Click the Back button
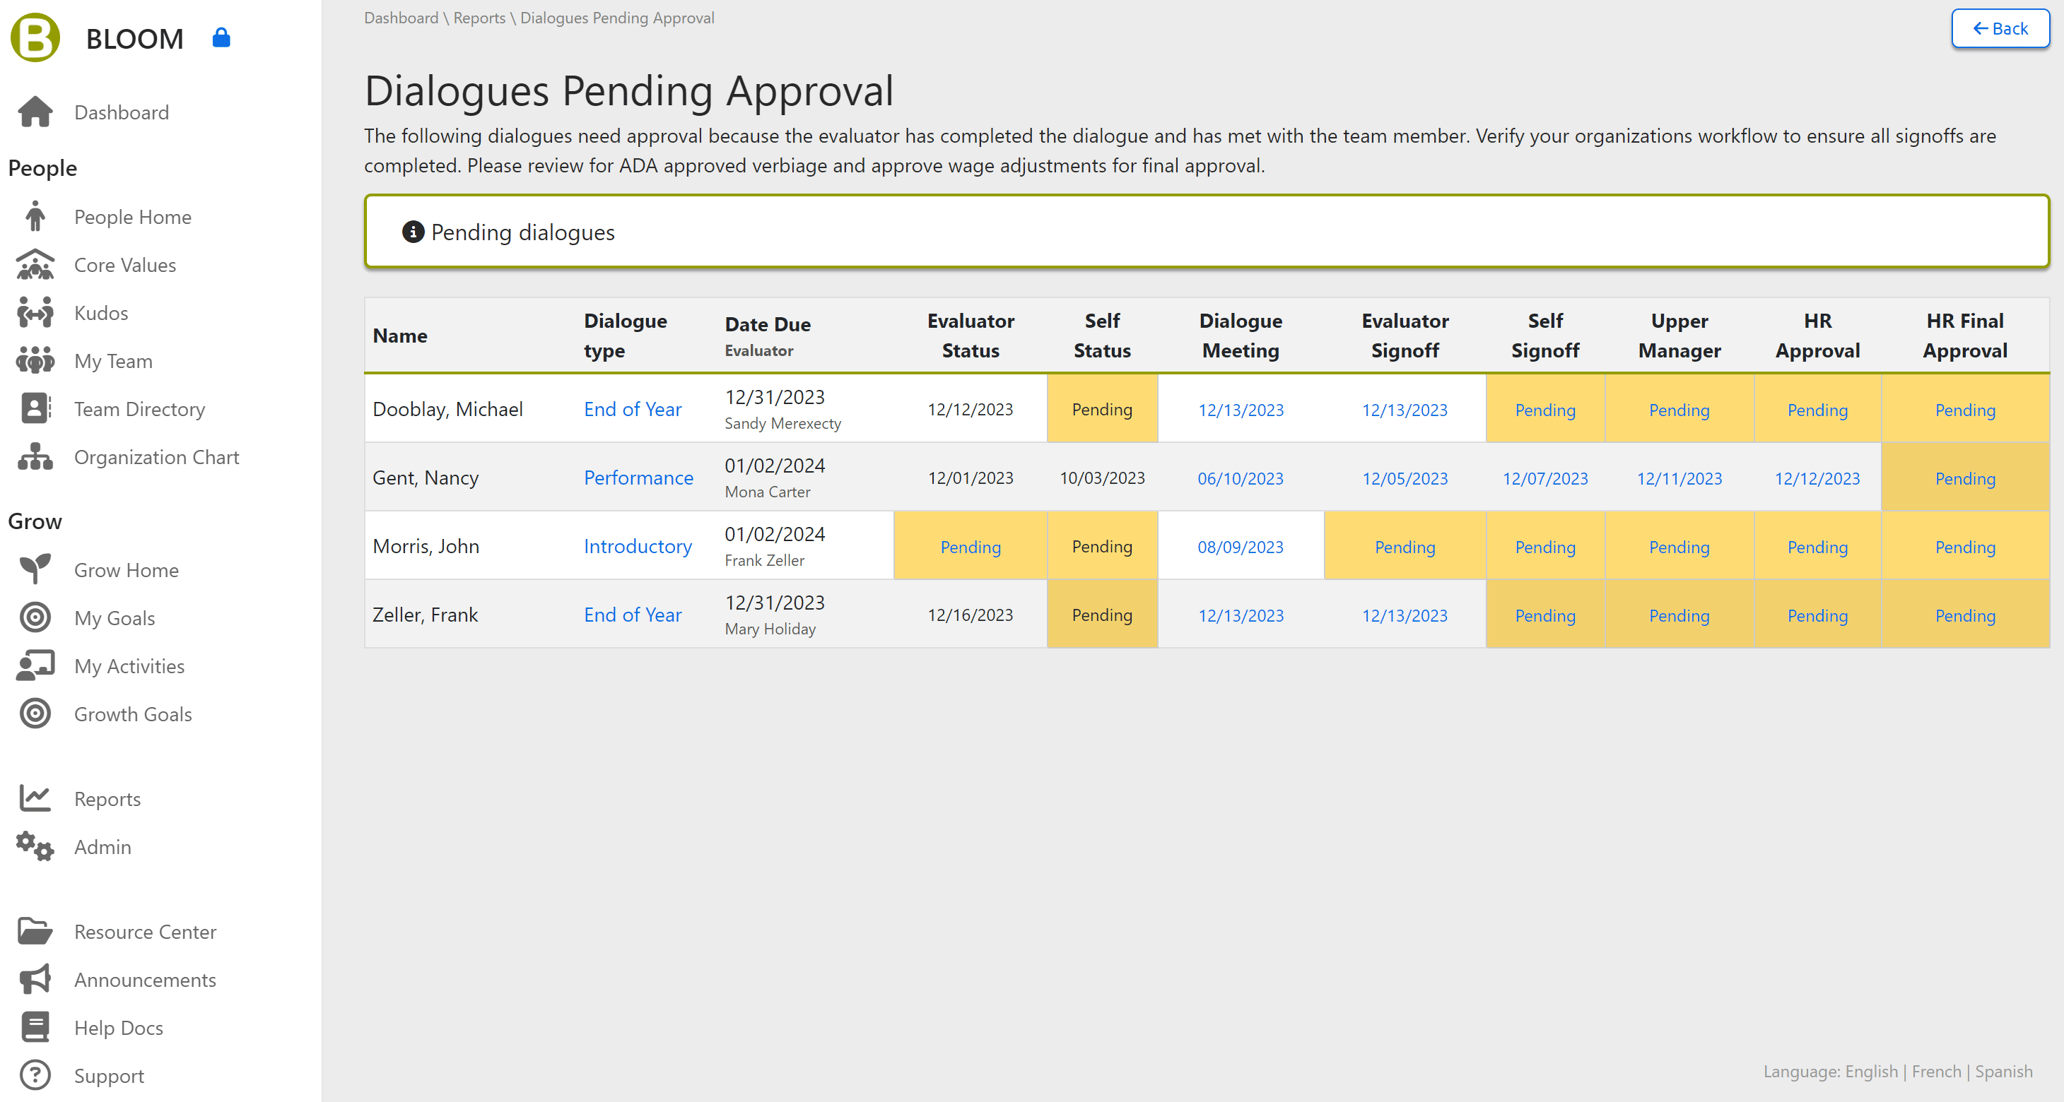Screen dimensions: 2064x1102 pyautogui.click(x=2000, y=28)
